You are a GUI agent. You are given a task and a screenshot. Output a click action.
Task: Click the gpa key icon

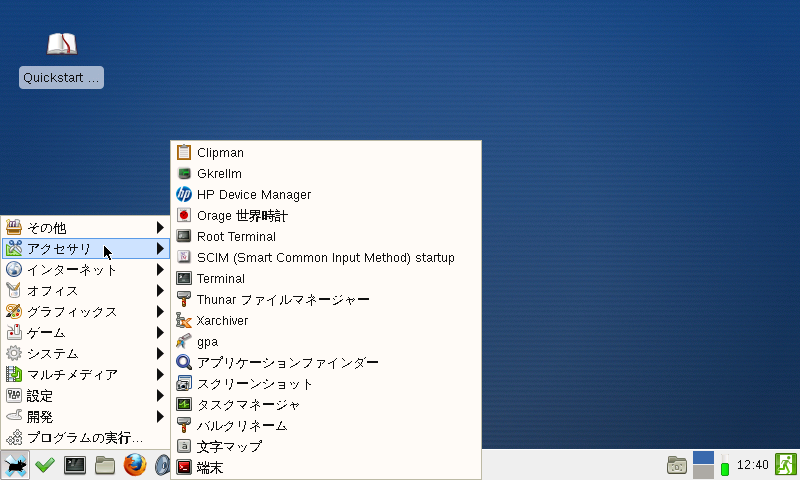184,341
